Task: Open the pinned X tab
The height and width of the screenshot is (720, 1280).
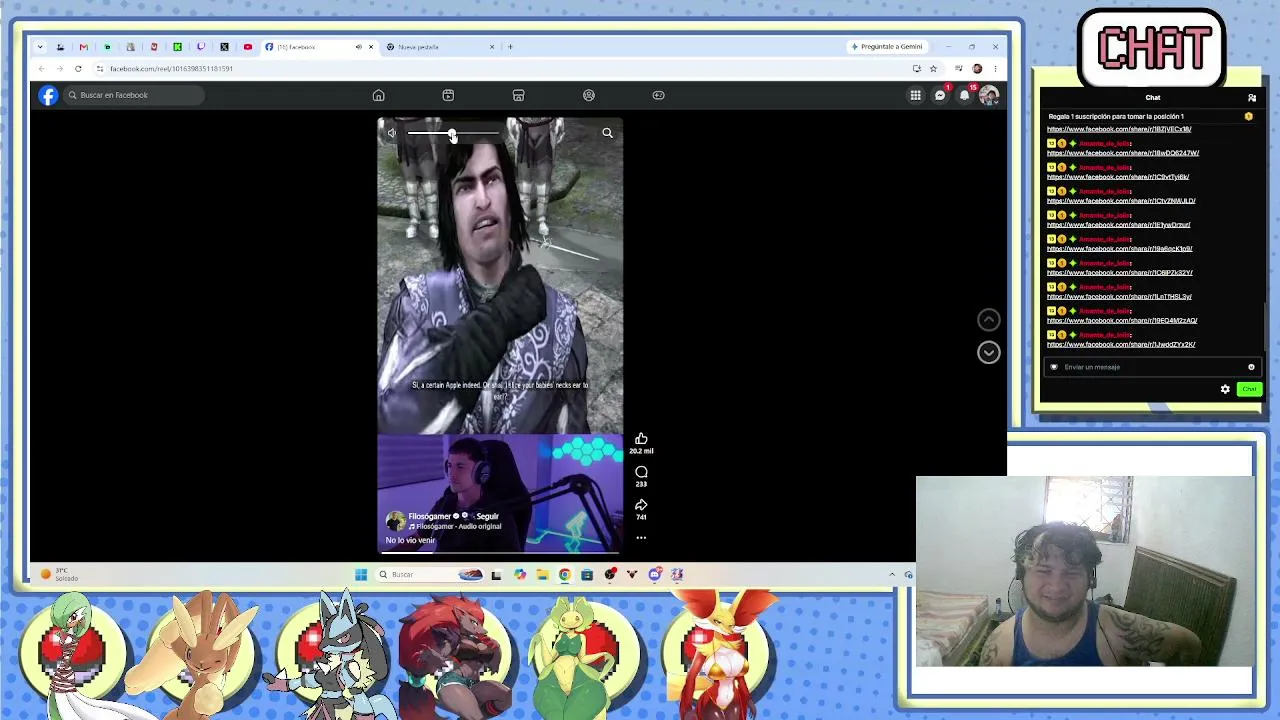Action: tap(224, 47)
